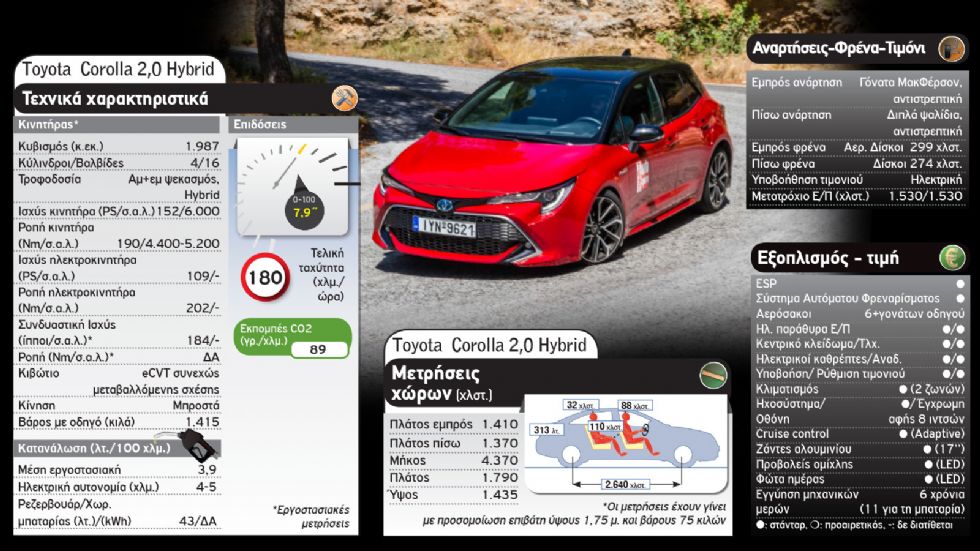The height and width of the screenshot is (551, 980).
Task: Click the 'ESP' equipment row
Action: pos(860,283)
